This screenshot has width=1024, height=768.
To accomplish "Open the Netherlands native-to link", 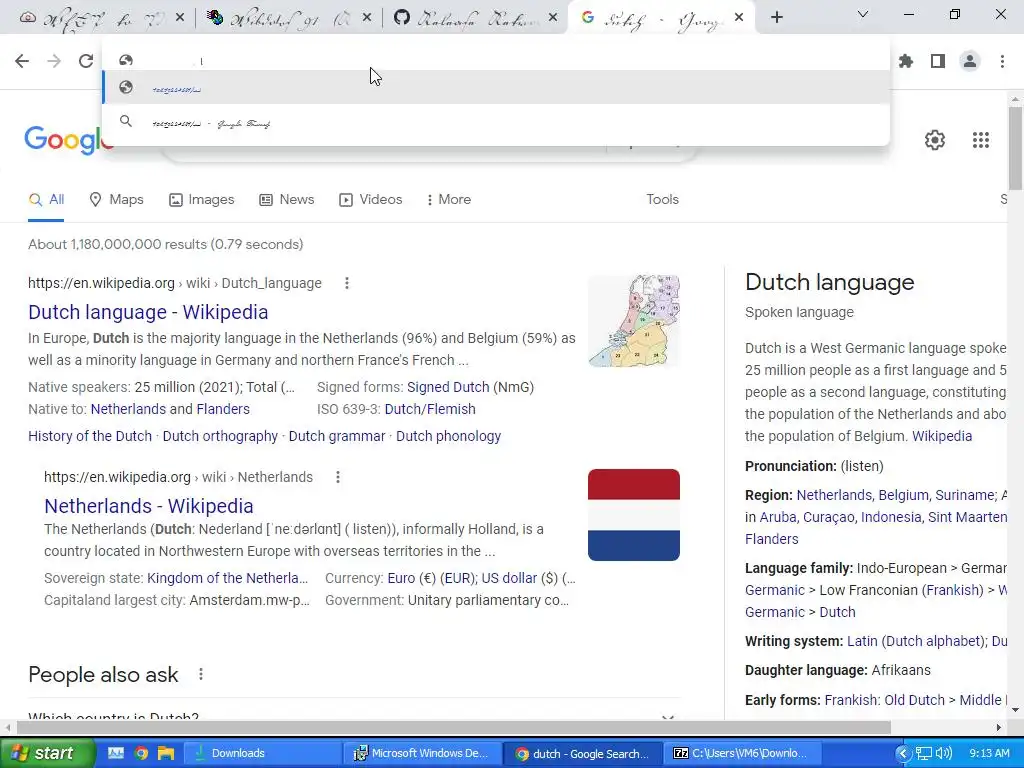I will [x=128, y=409].
